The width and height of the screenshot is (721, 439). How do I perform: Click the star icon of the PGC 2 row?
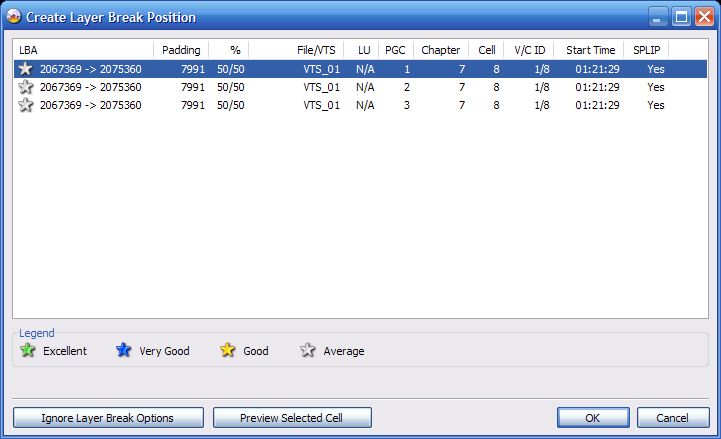[26, 87]
